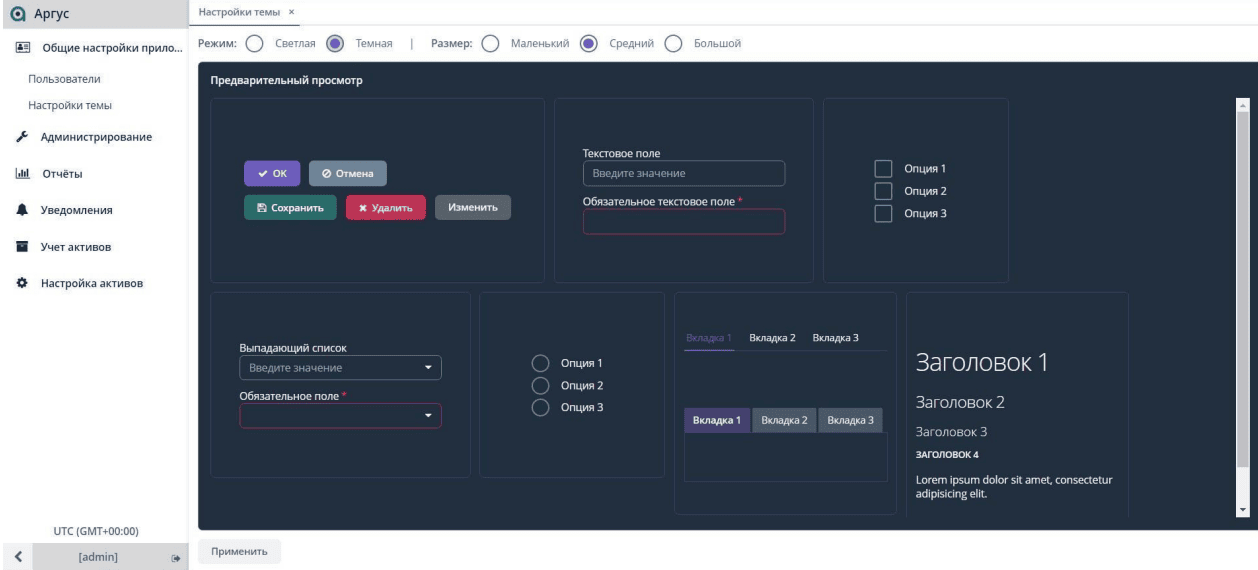Image resolution: width=1258 pixels, height=570 pixels.
Task: Select the Светлая mode radio button
Action: pos(253,44)
